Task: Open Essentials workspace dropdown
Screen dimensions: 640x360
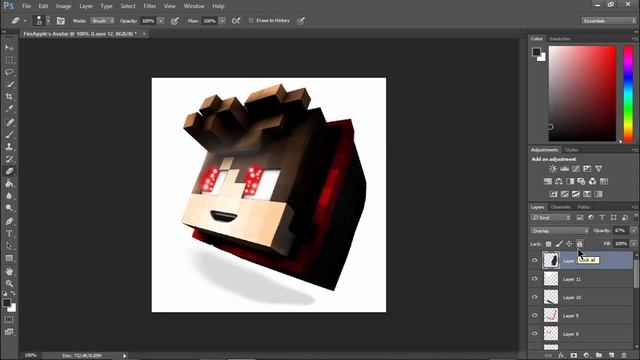Action: (609, 20)
